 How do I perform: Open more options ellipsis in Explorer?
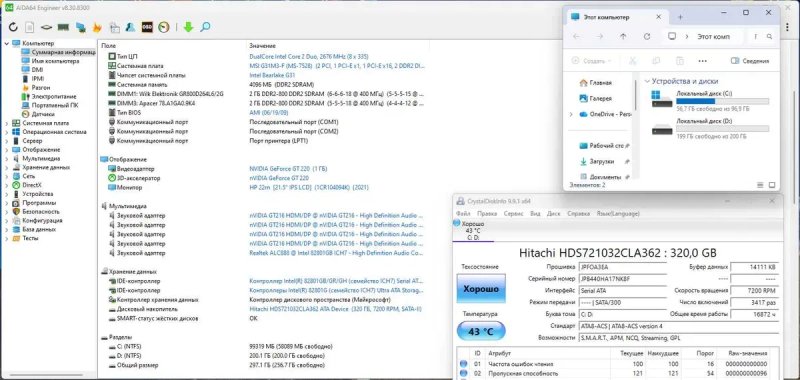[702, 61]
